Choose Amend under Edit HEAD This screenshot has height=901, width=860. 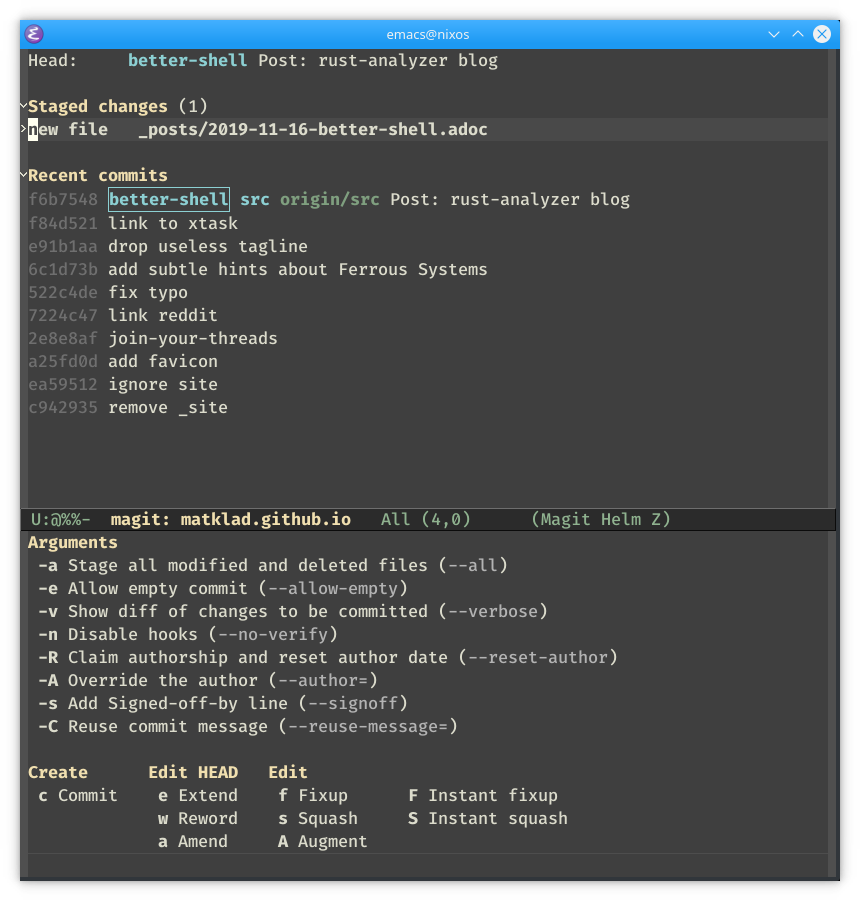click(193, 842)
